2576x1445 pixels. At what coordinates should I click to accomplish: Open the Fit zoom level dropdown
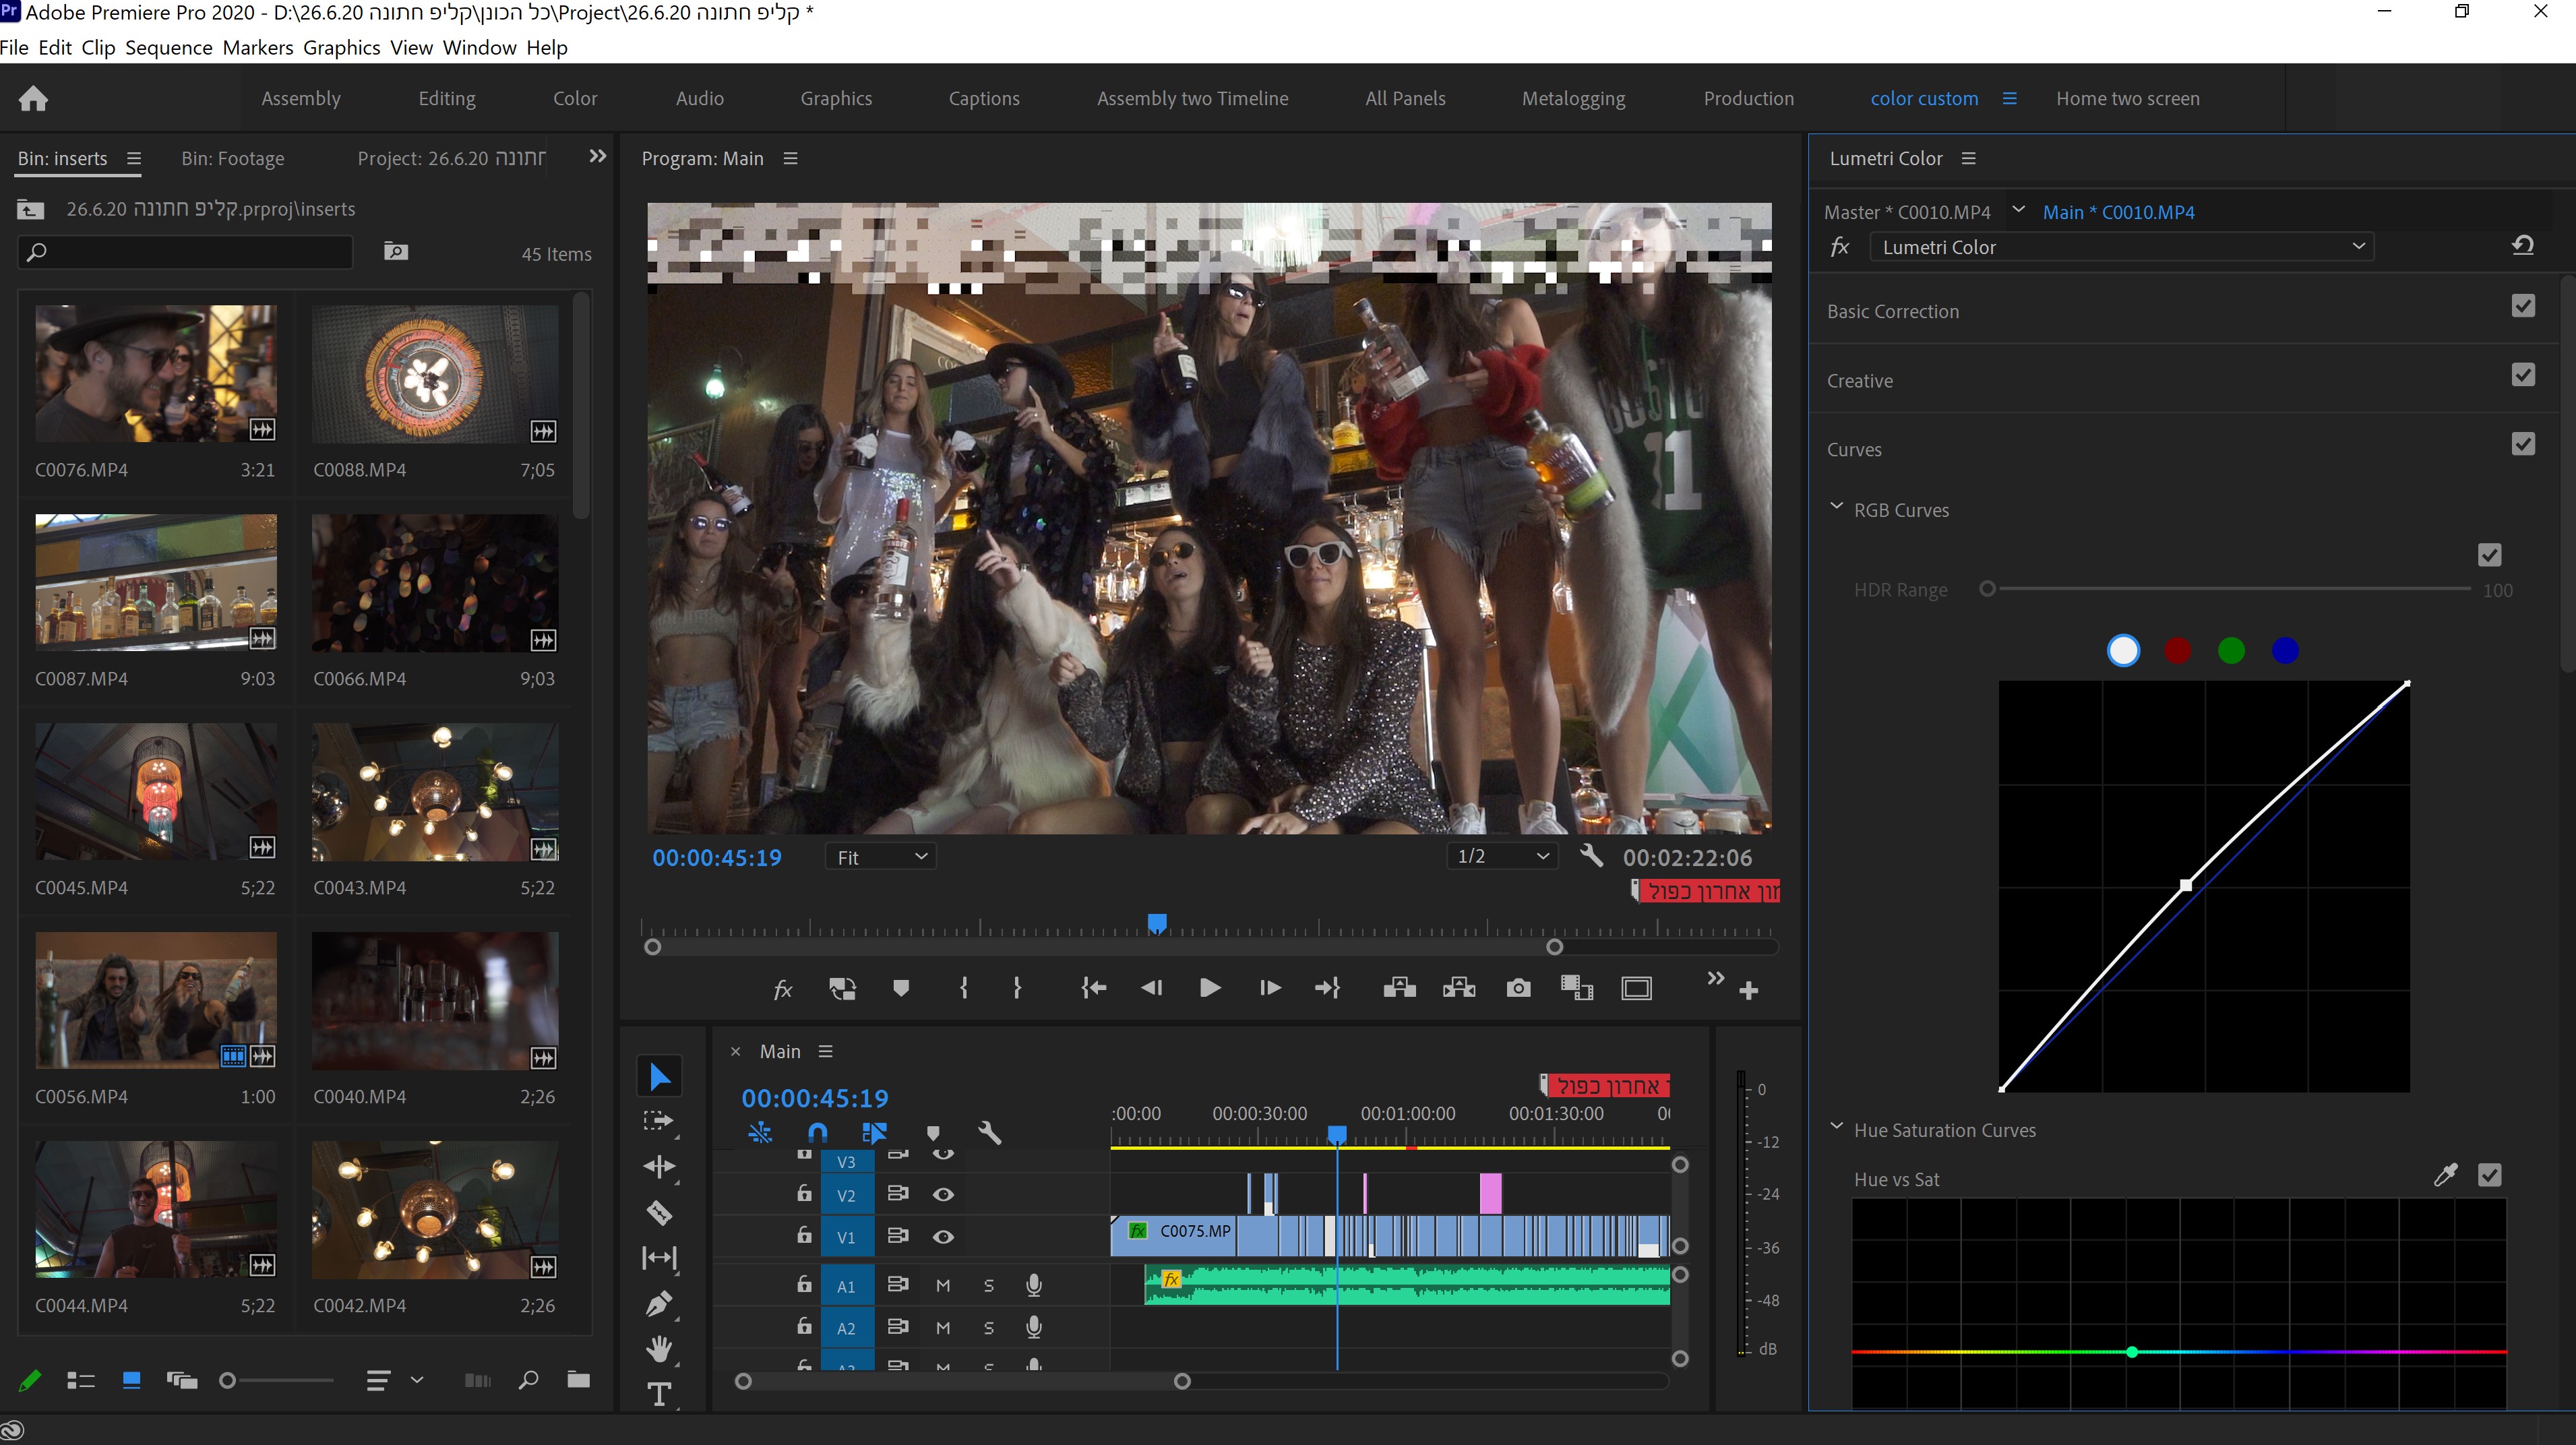click(x=880, y=857)
